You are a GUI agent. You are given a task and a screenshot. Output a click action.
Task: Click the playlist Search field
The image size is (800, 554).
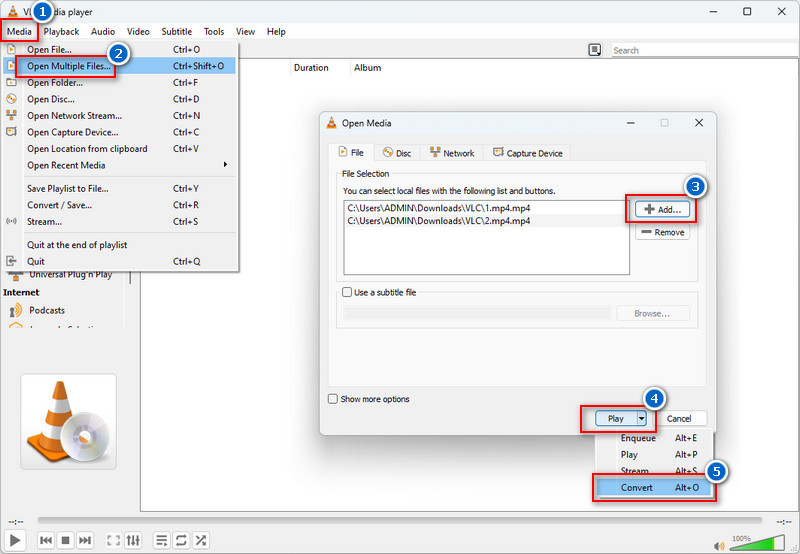pos(704,50)
